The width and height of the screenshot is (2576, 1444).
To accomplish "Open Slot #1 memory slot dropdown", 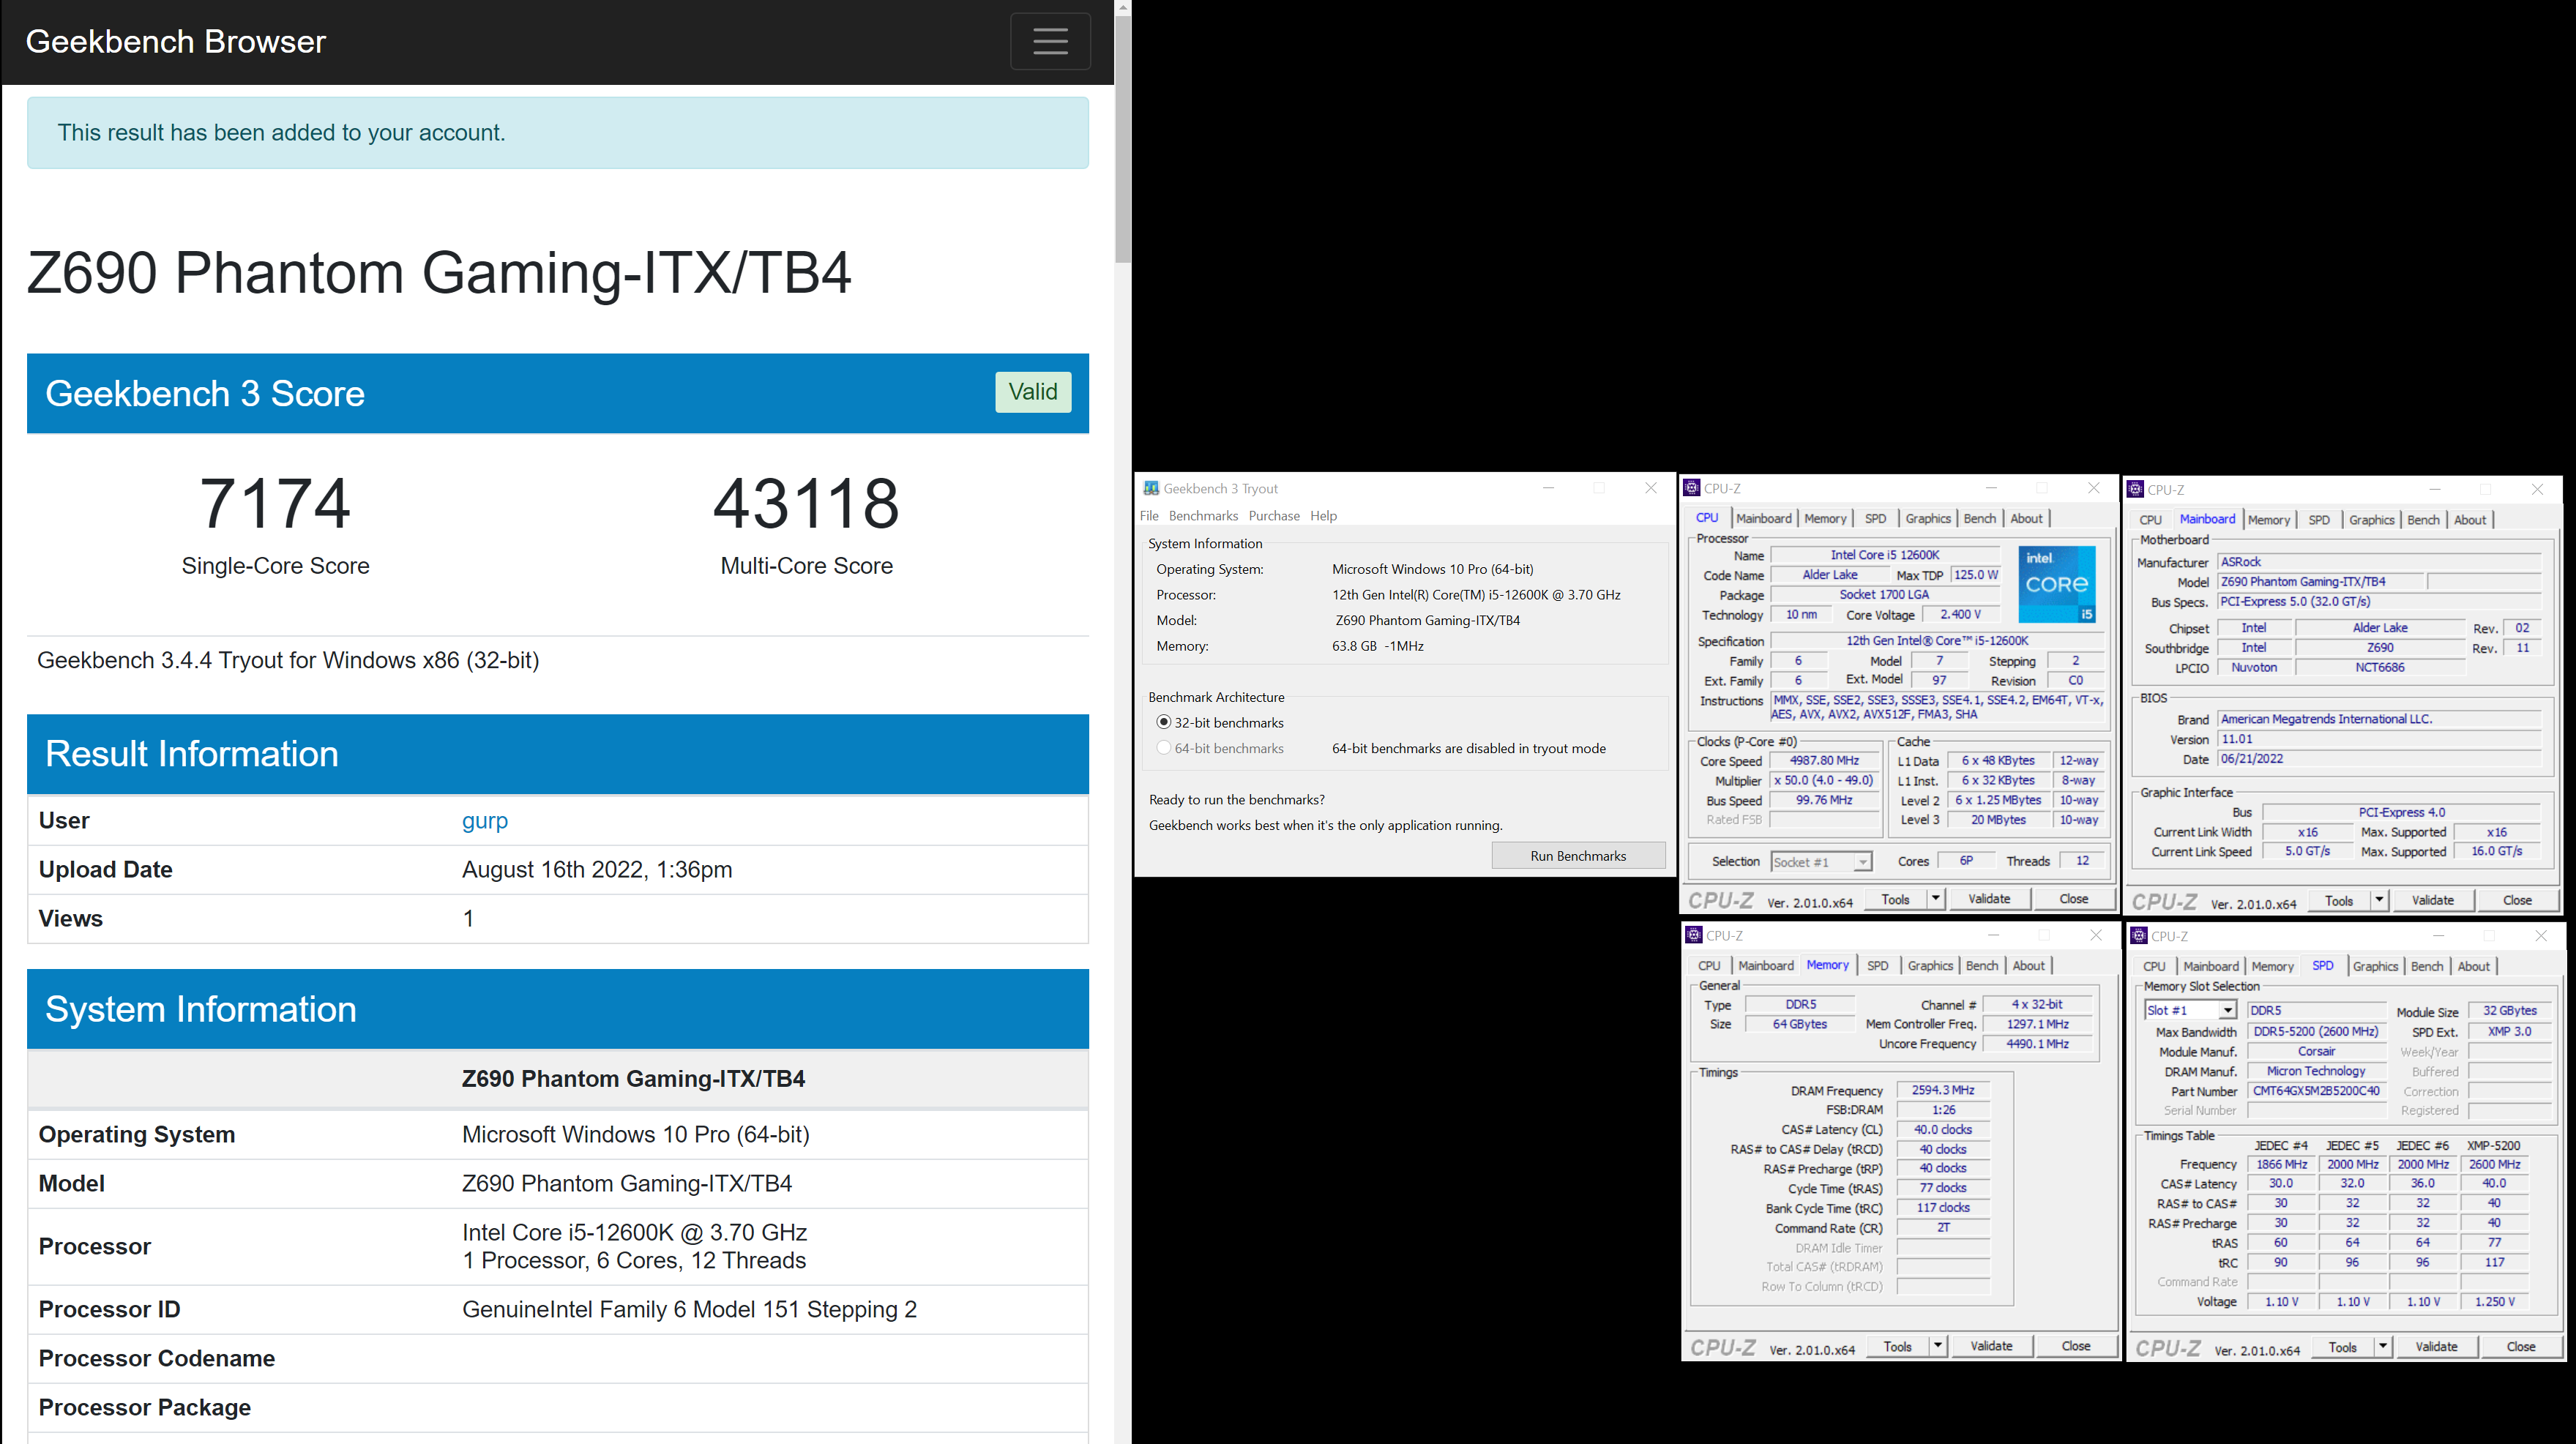I will (x=2189, y=1010).
